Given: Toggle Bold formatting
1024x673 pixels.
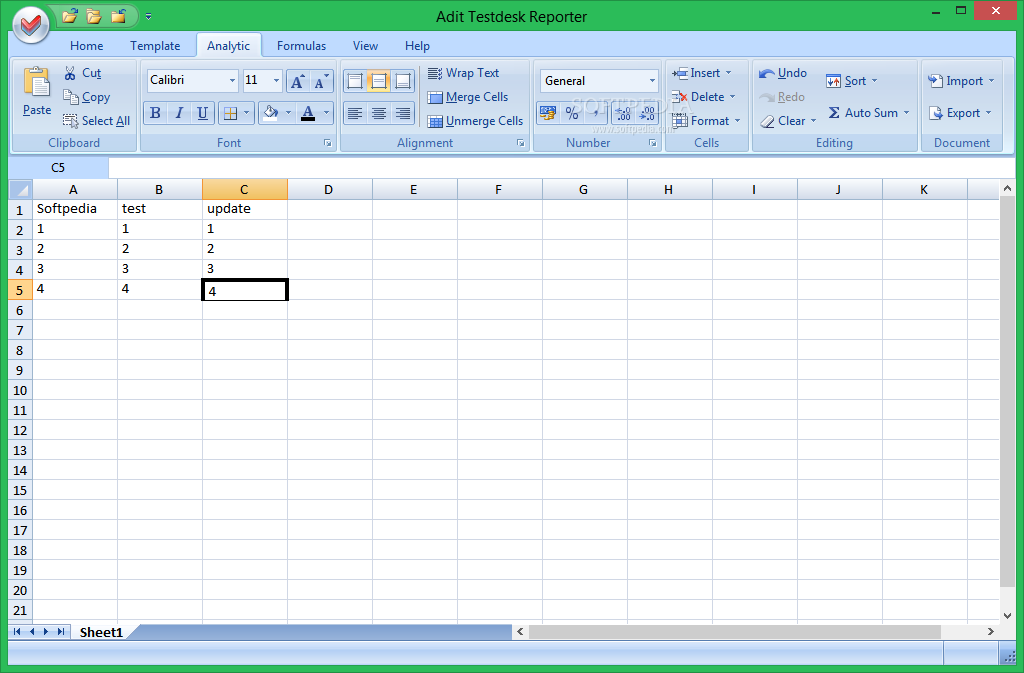Looking at the screenshot, I should (x=155, y=113).
